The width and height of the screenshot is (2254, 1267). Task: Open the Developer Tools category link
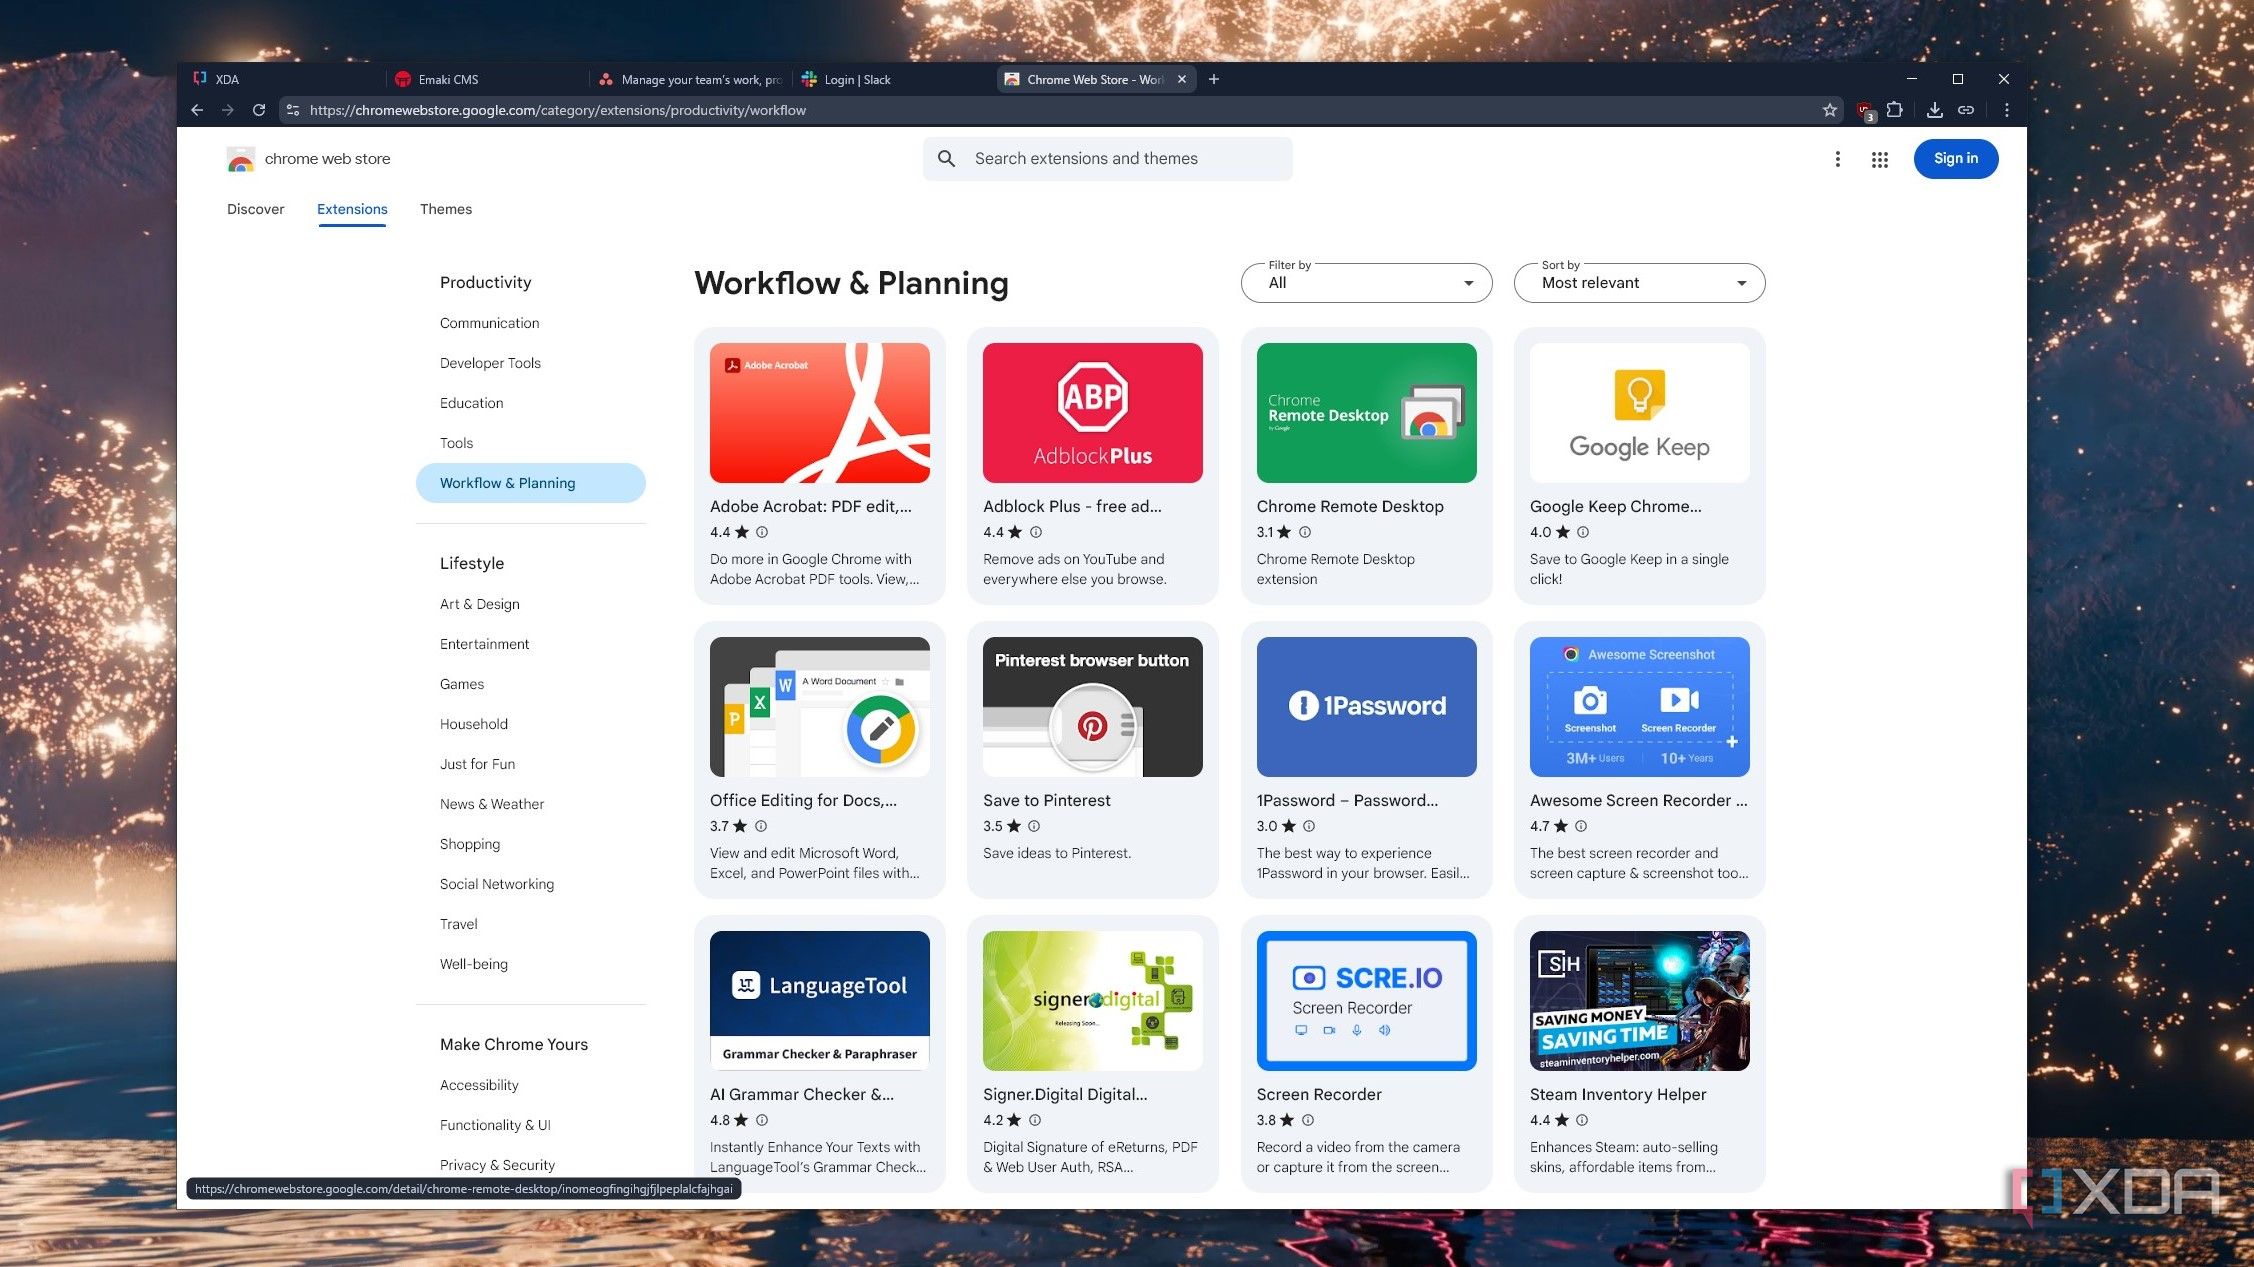[490, 363]
